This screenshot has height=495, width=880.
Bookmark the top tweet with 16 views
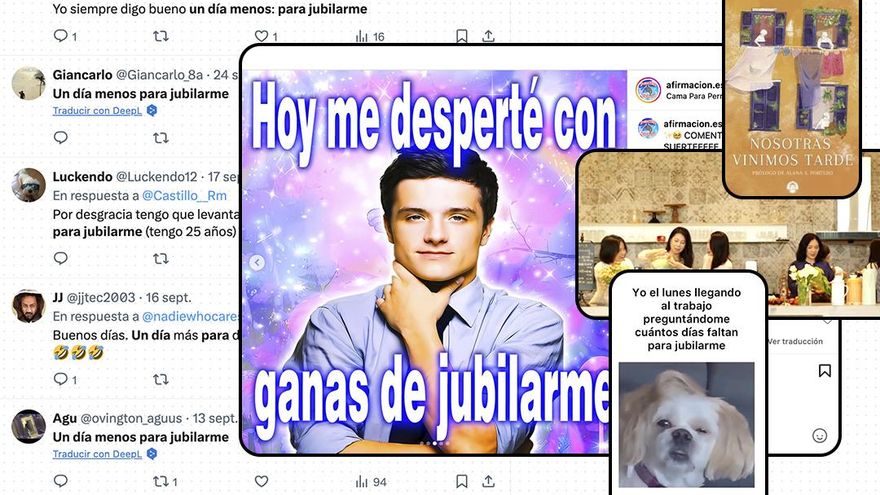461,36
